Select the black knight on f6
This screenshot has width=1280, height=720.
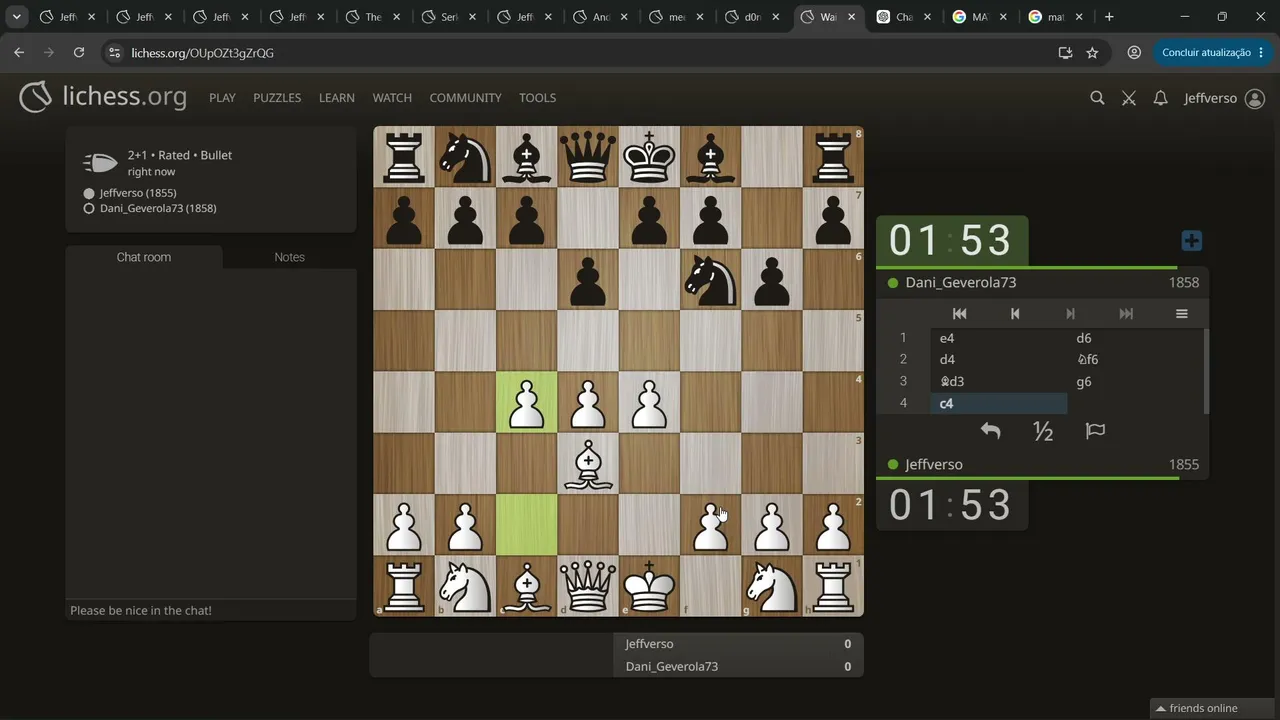coord(711,280)
